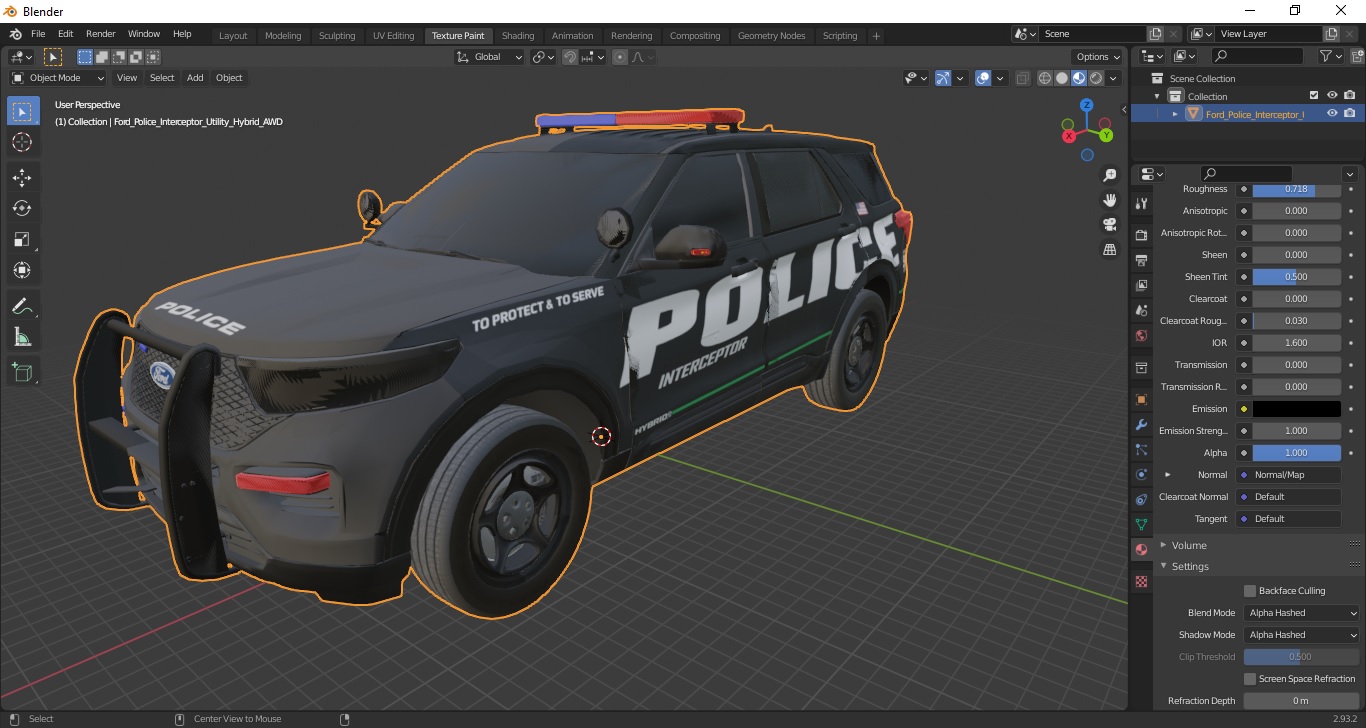Toggle X-Ray view

point(1022,78)
